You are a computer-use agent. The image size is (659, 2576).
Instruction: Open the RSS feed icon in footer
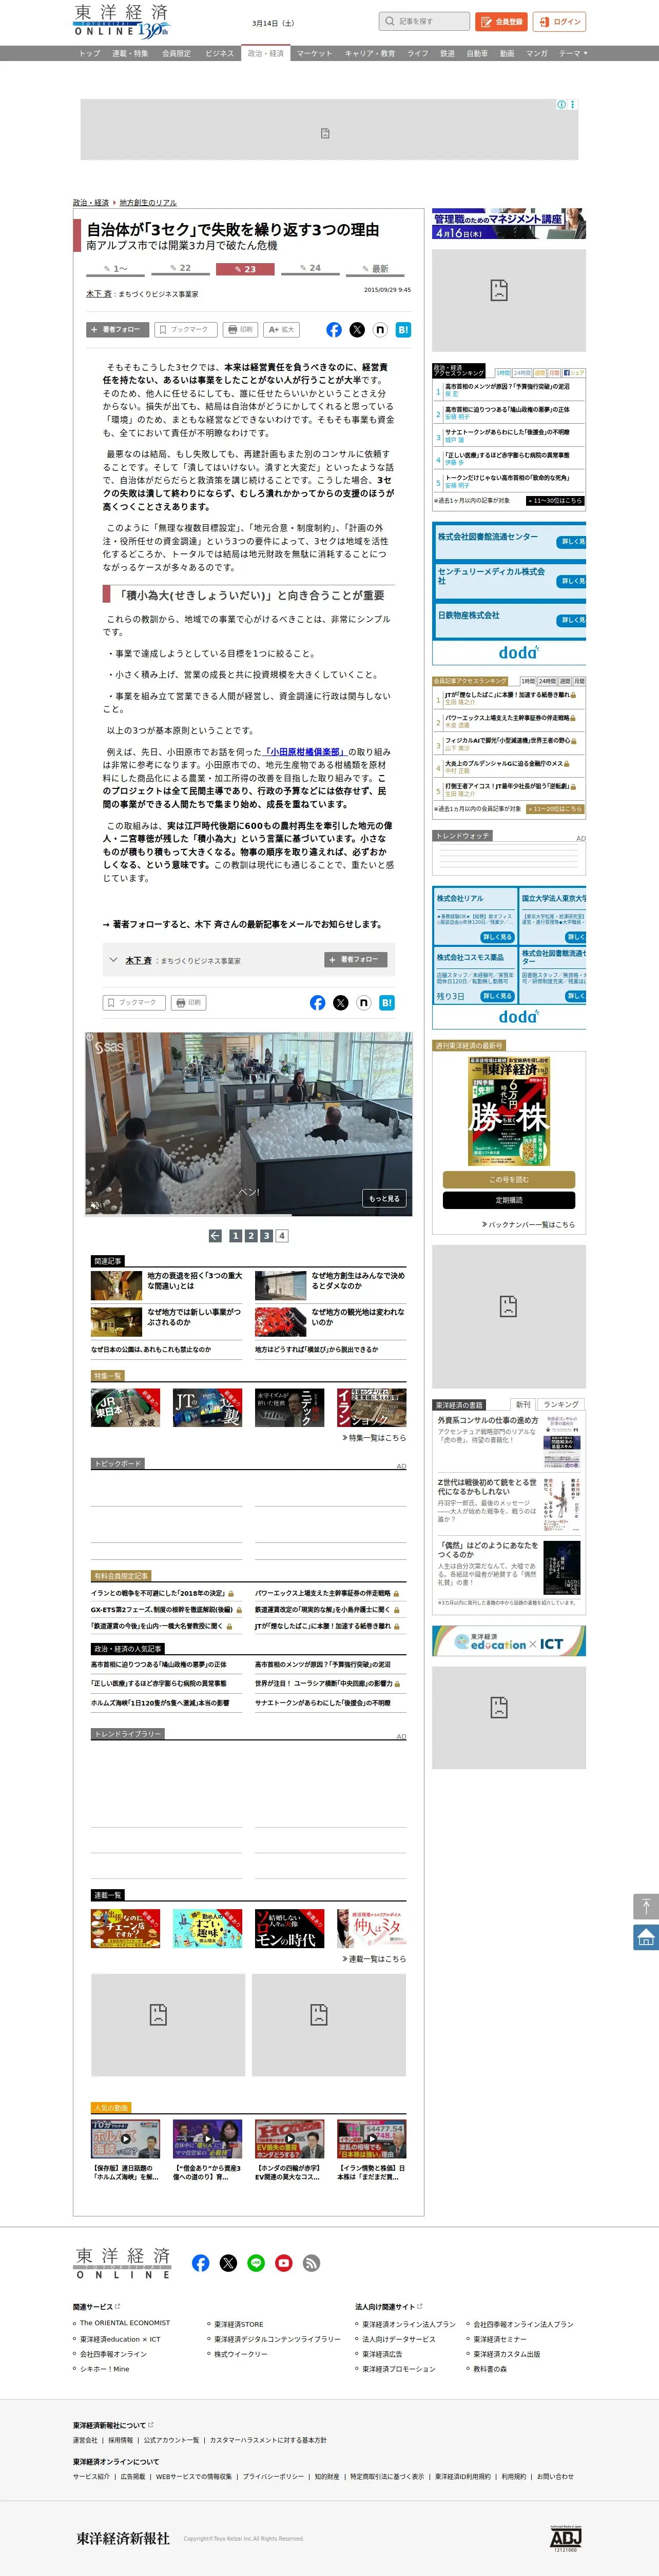(x=312, y=2262)
